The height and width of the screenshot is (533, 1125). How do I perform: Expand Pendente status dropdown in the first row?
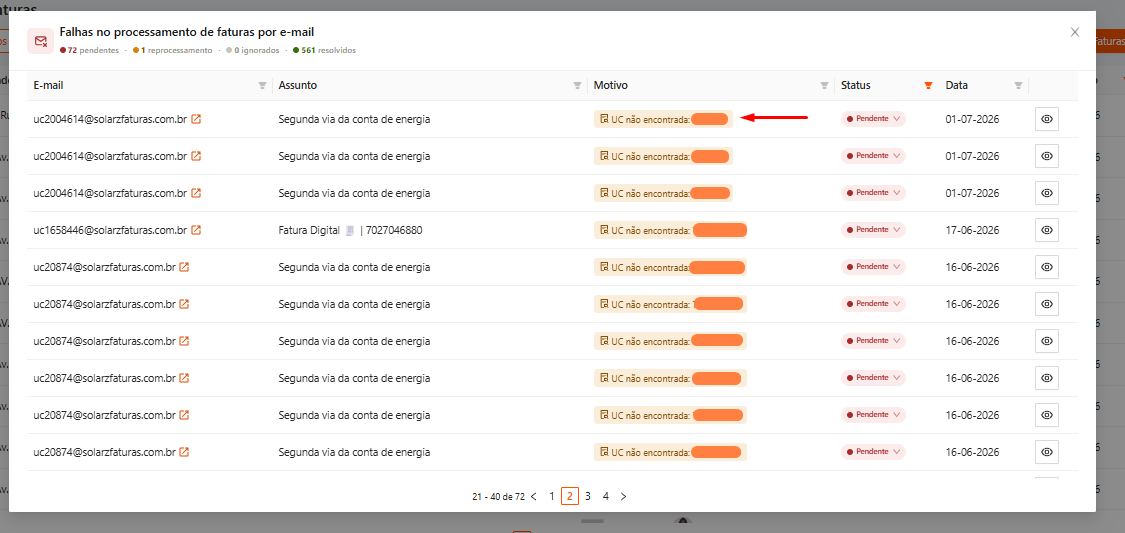(x=873, y=119)
